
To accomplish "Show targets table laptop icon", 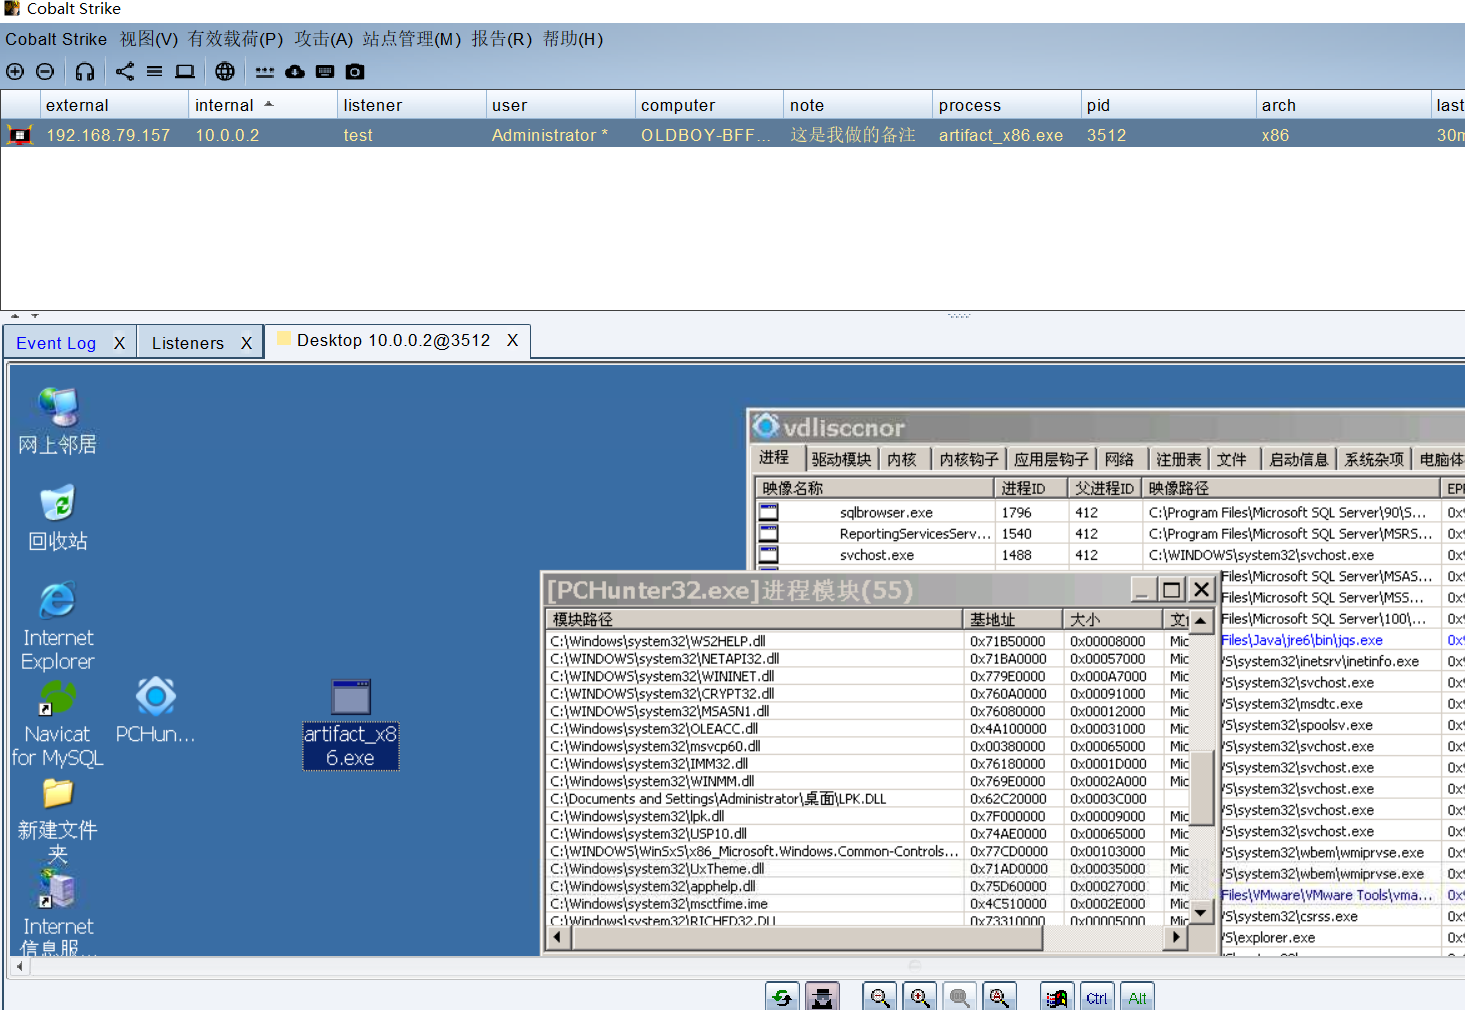I will (185, 71).
